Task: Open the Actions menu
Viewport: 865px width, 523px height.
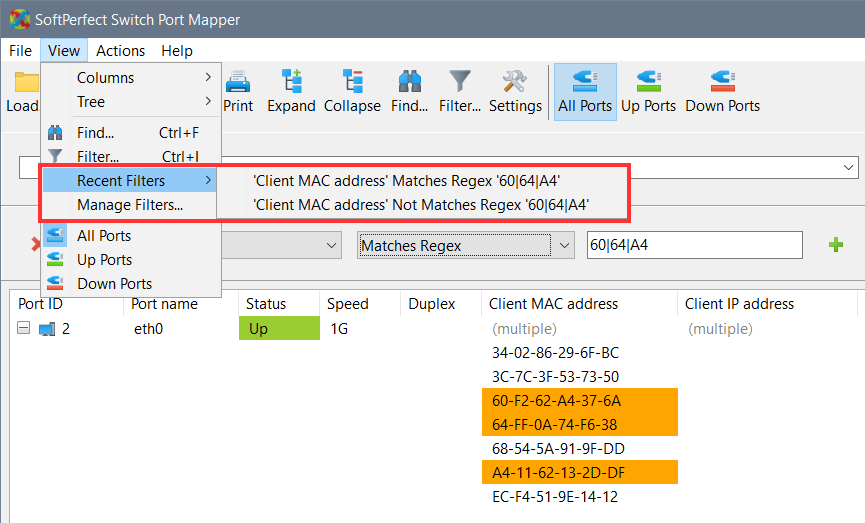Action: coord(120,51)
